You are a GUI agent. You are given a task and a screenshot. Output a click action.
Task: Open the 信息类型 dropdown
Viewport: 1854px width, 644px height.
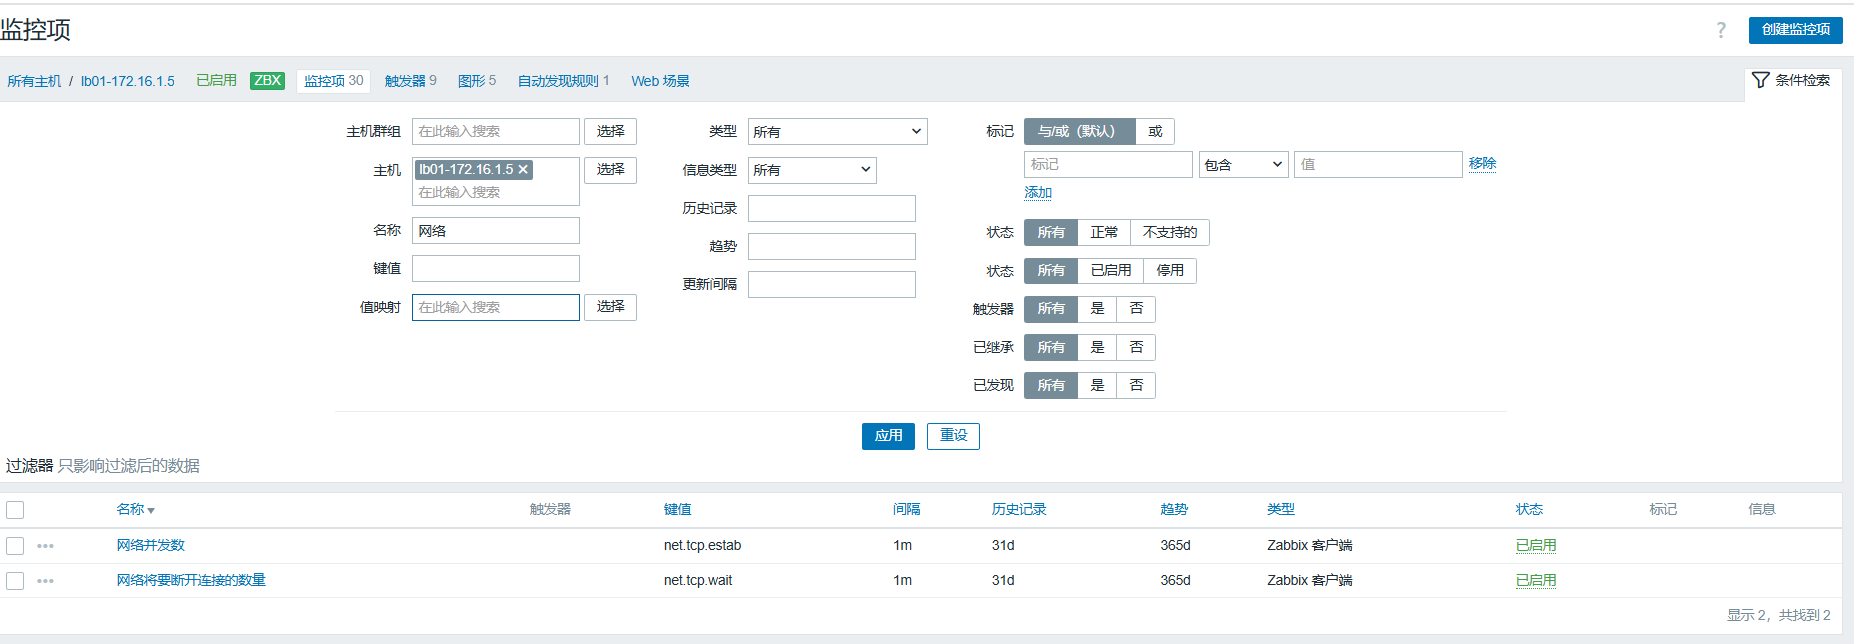[812, 170]
